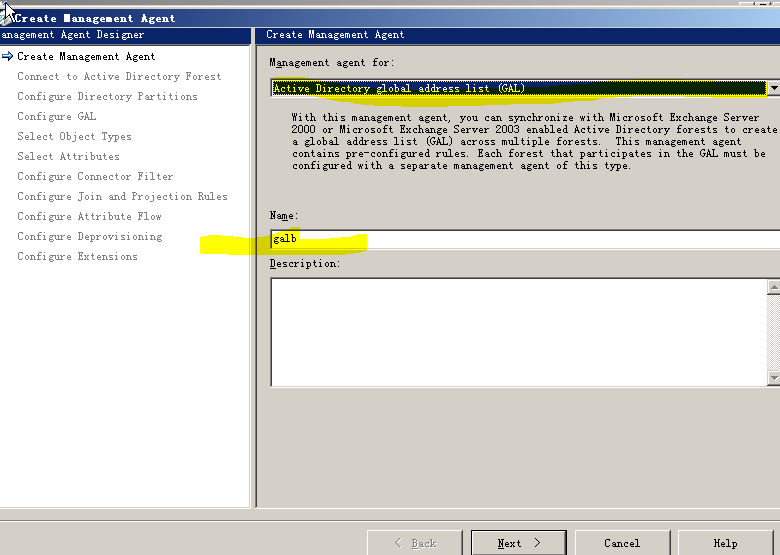The width and height of the screenshot is (780, 555).
Task: Click the disabled Back button
Action: coord(415,543)
